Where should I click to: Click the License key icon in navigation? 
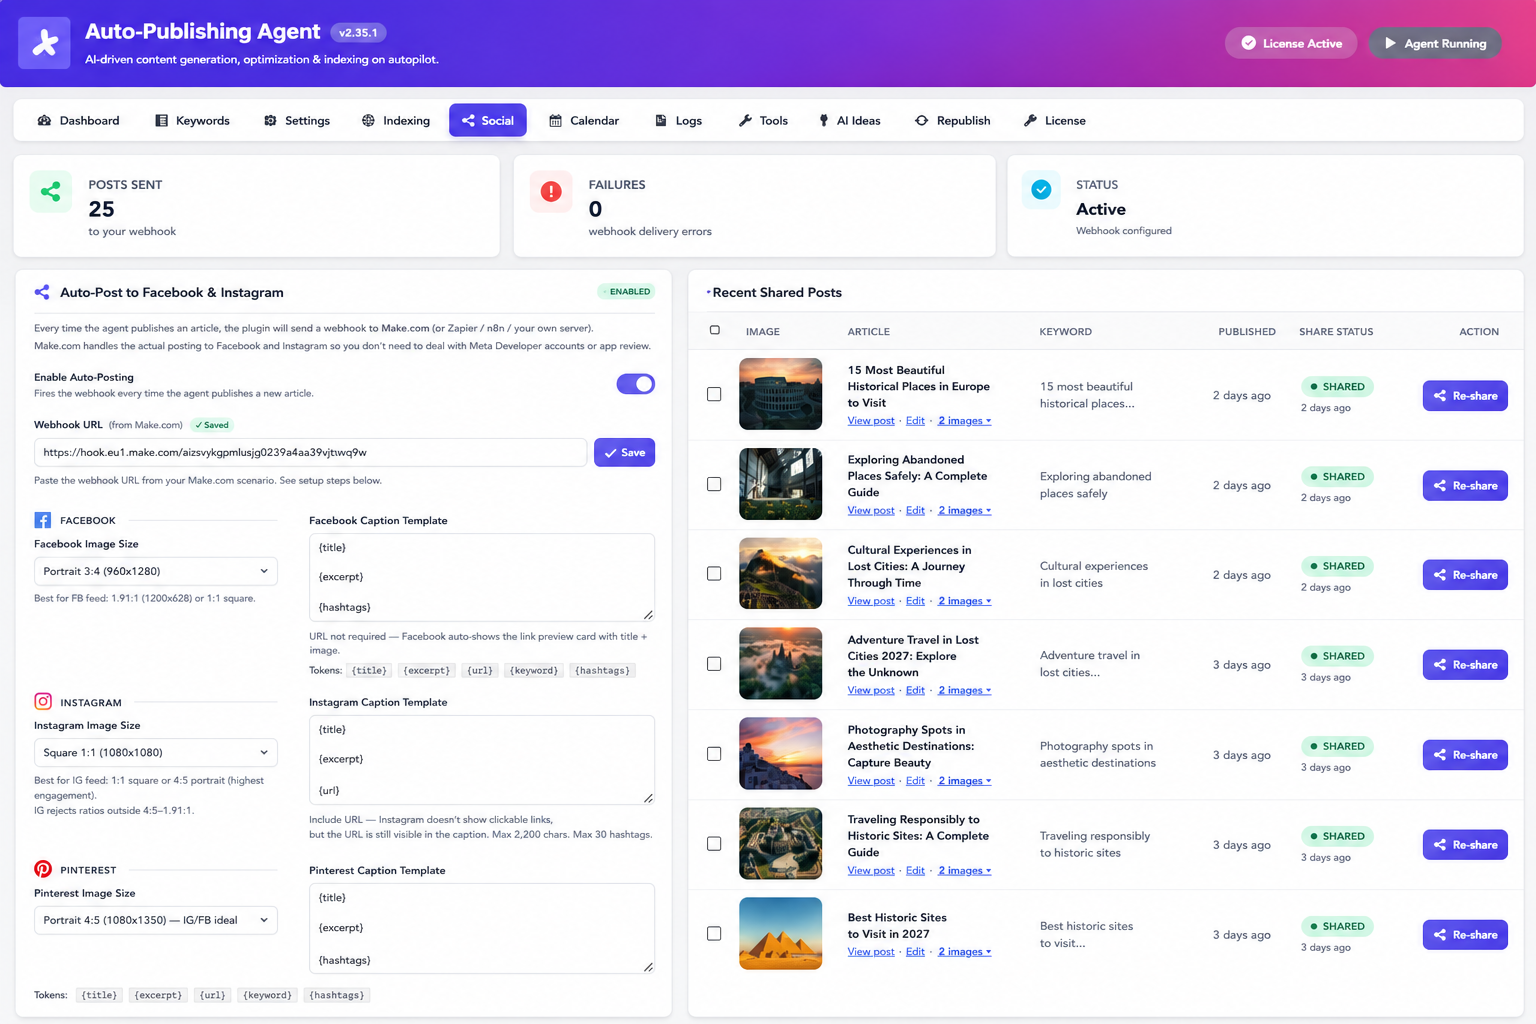pos(1030,120)
